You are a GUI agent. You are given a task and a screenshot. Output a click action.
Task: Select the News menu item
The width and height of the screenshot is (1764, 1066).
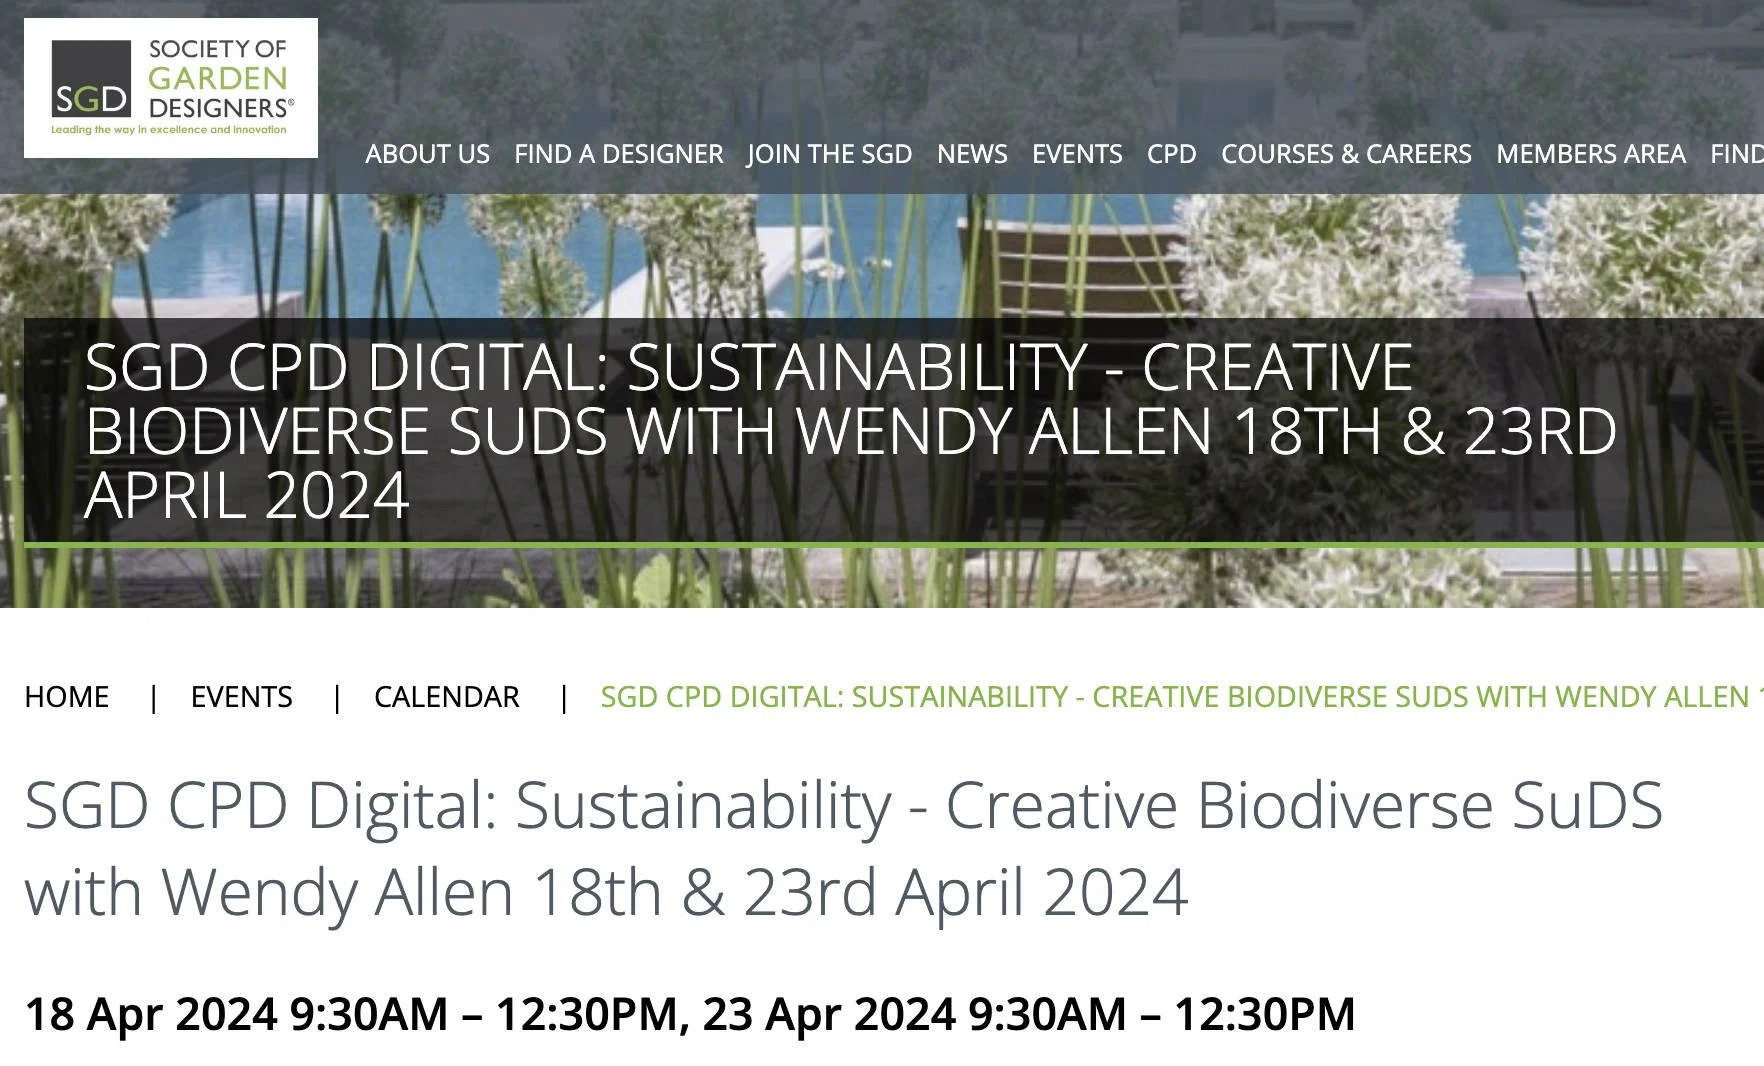972,154
